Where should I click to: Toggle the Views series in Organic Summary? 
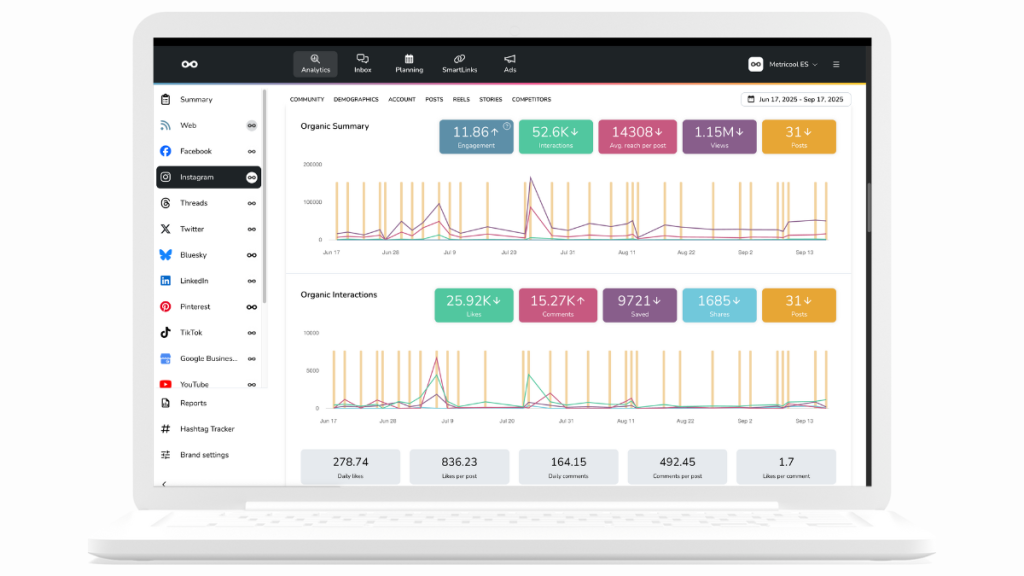(x=719, y=137)
